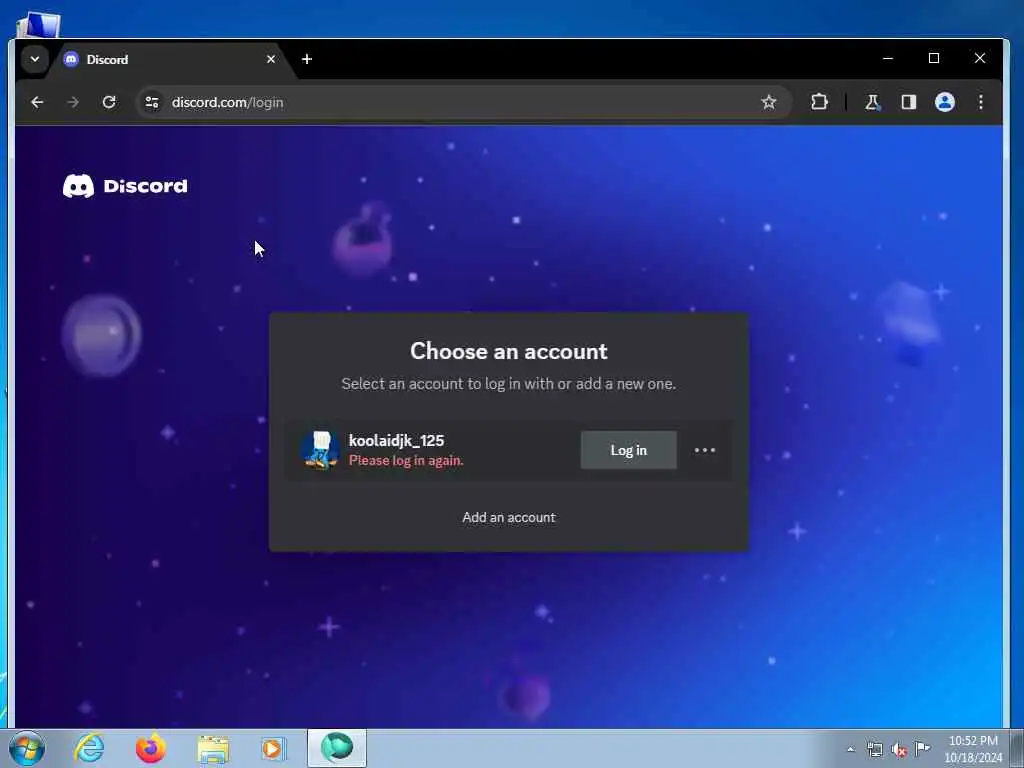The height and width of the screenshot is (768, 1024).
Task: Click Add an account link
Action: 509,517
